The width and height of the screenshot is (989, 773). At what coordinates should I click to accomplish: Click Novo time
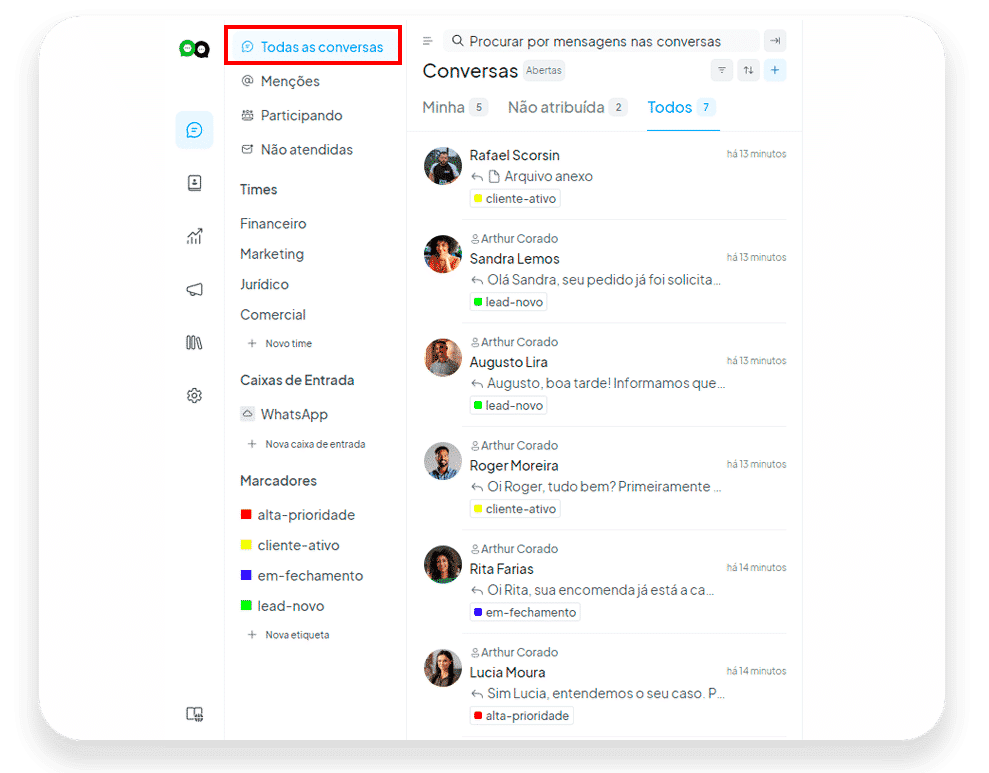[288, 343]
